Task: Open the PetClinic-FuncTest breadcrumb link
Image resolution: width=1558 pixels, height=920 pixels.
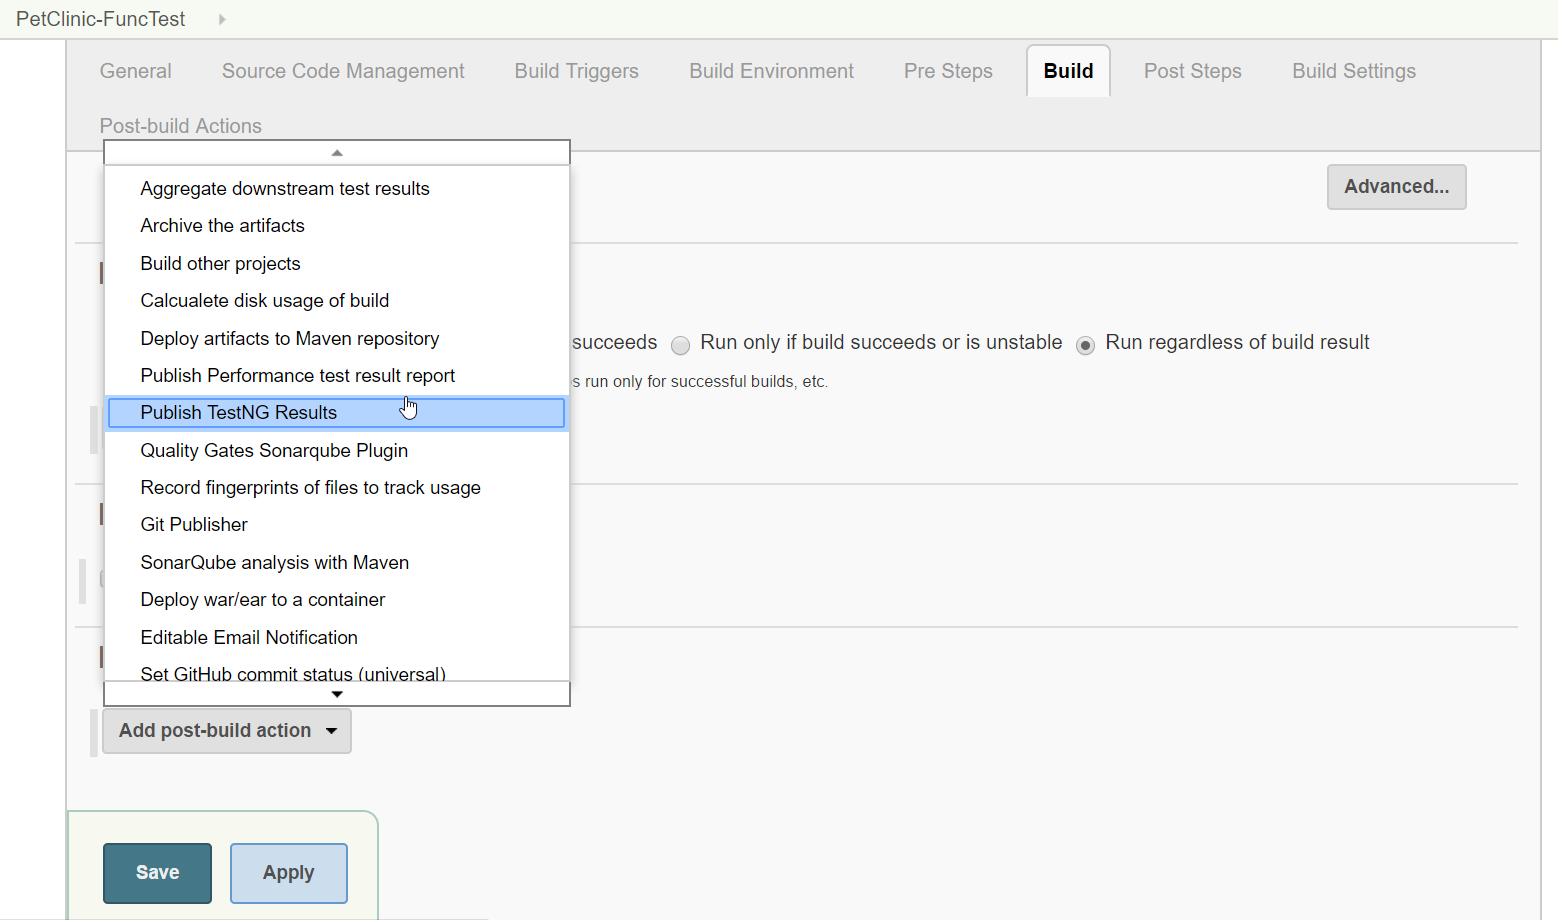Action: pos(101,19)
